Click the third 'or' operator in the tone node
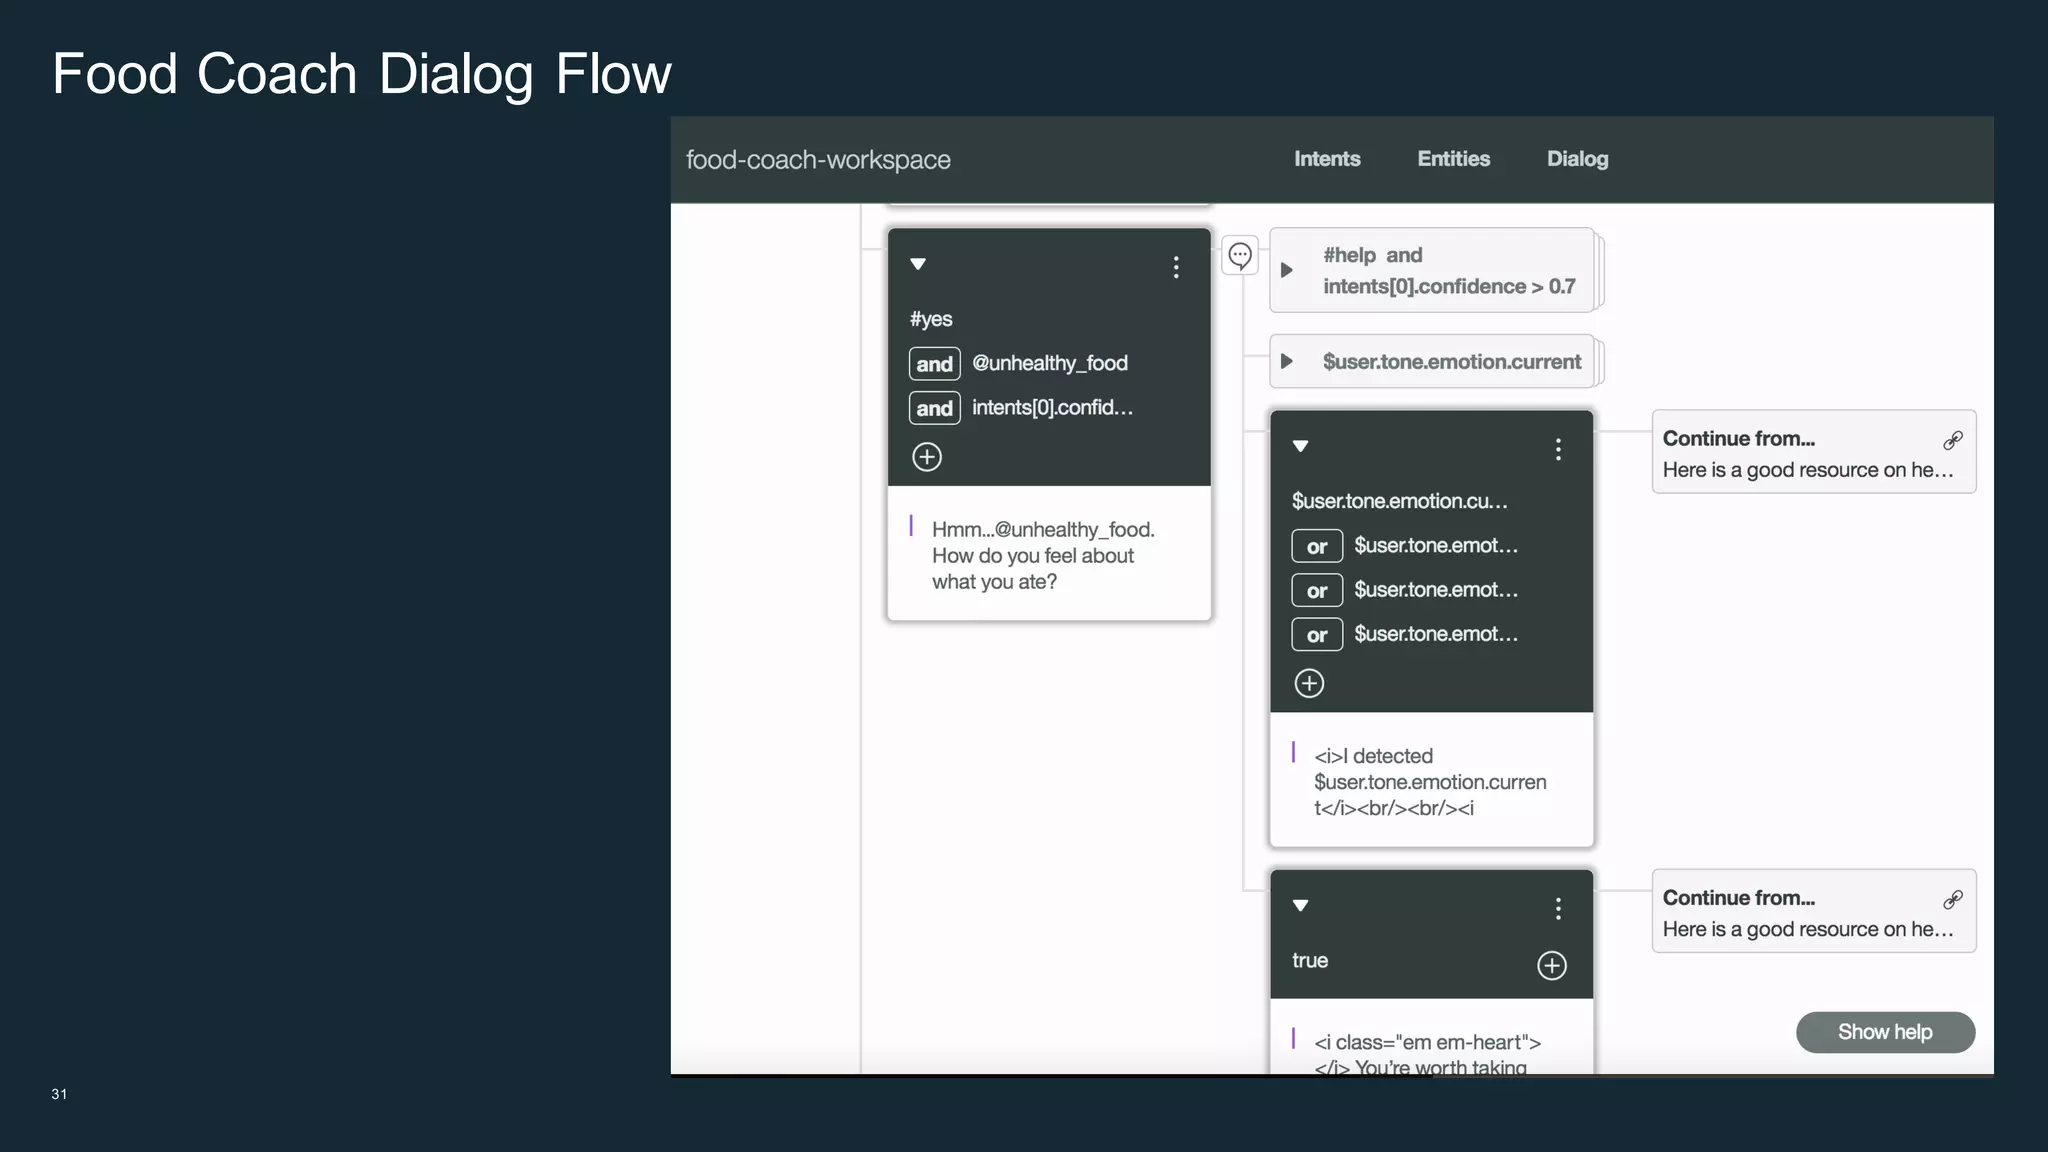2048x1152 pixels. pos(1317,634)
